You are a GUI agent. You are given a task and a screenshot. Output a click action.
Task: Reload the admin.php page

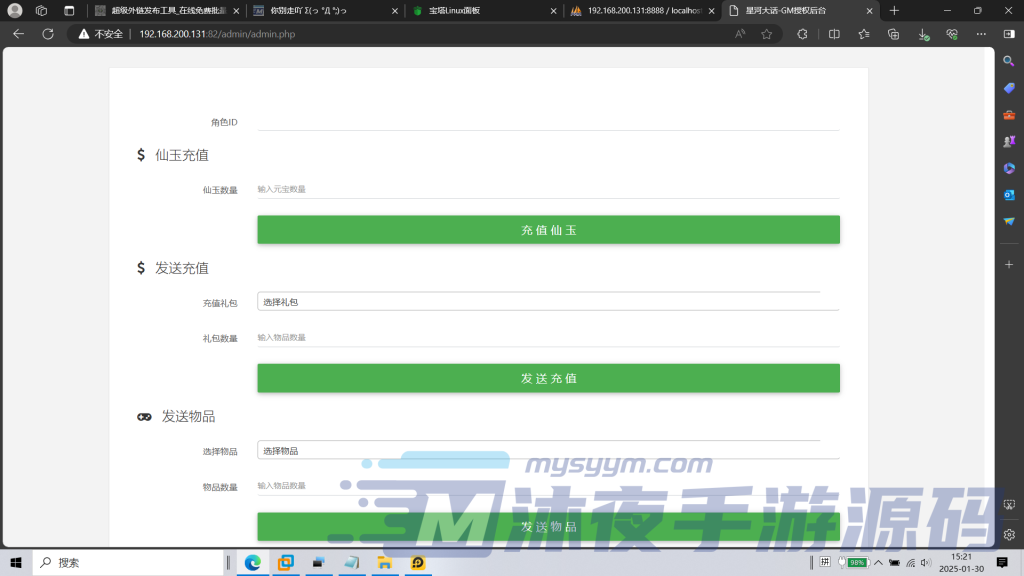click(x=47, y=33)
